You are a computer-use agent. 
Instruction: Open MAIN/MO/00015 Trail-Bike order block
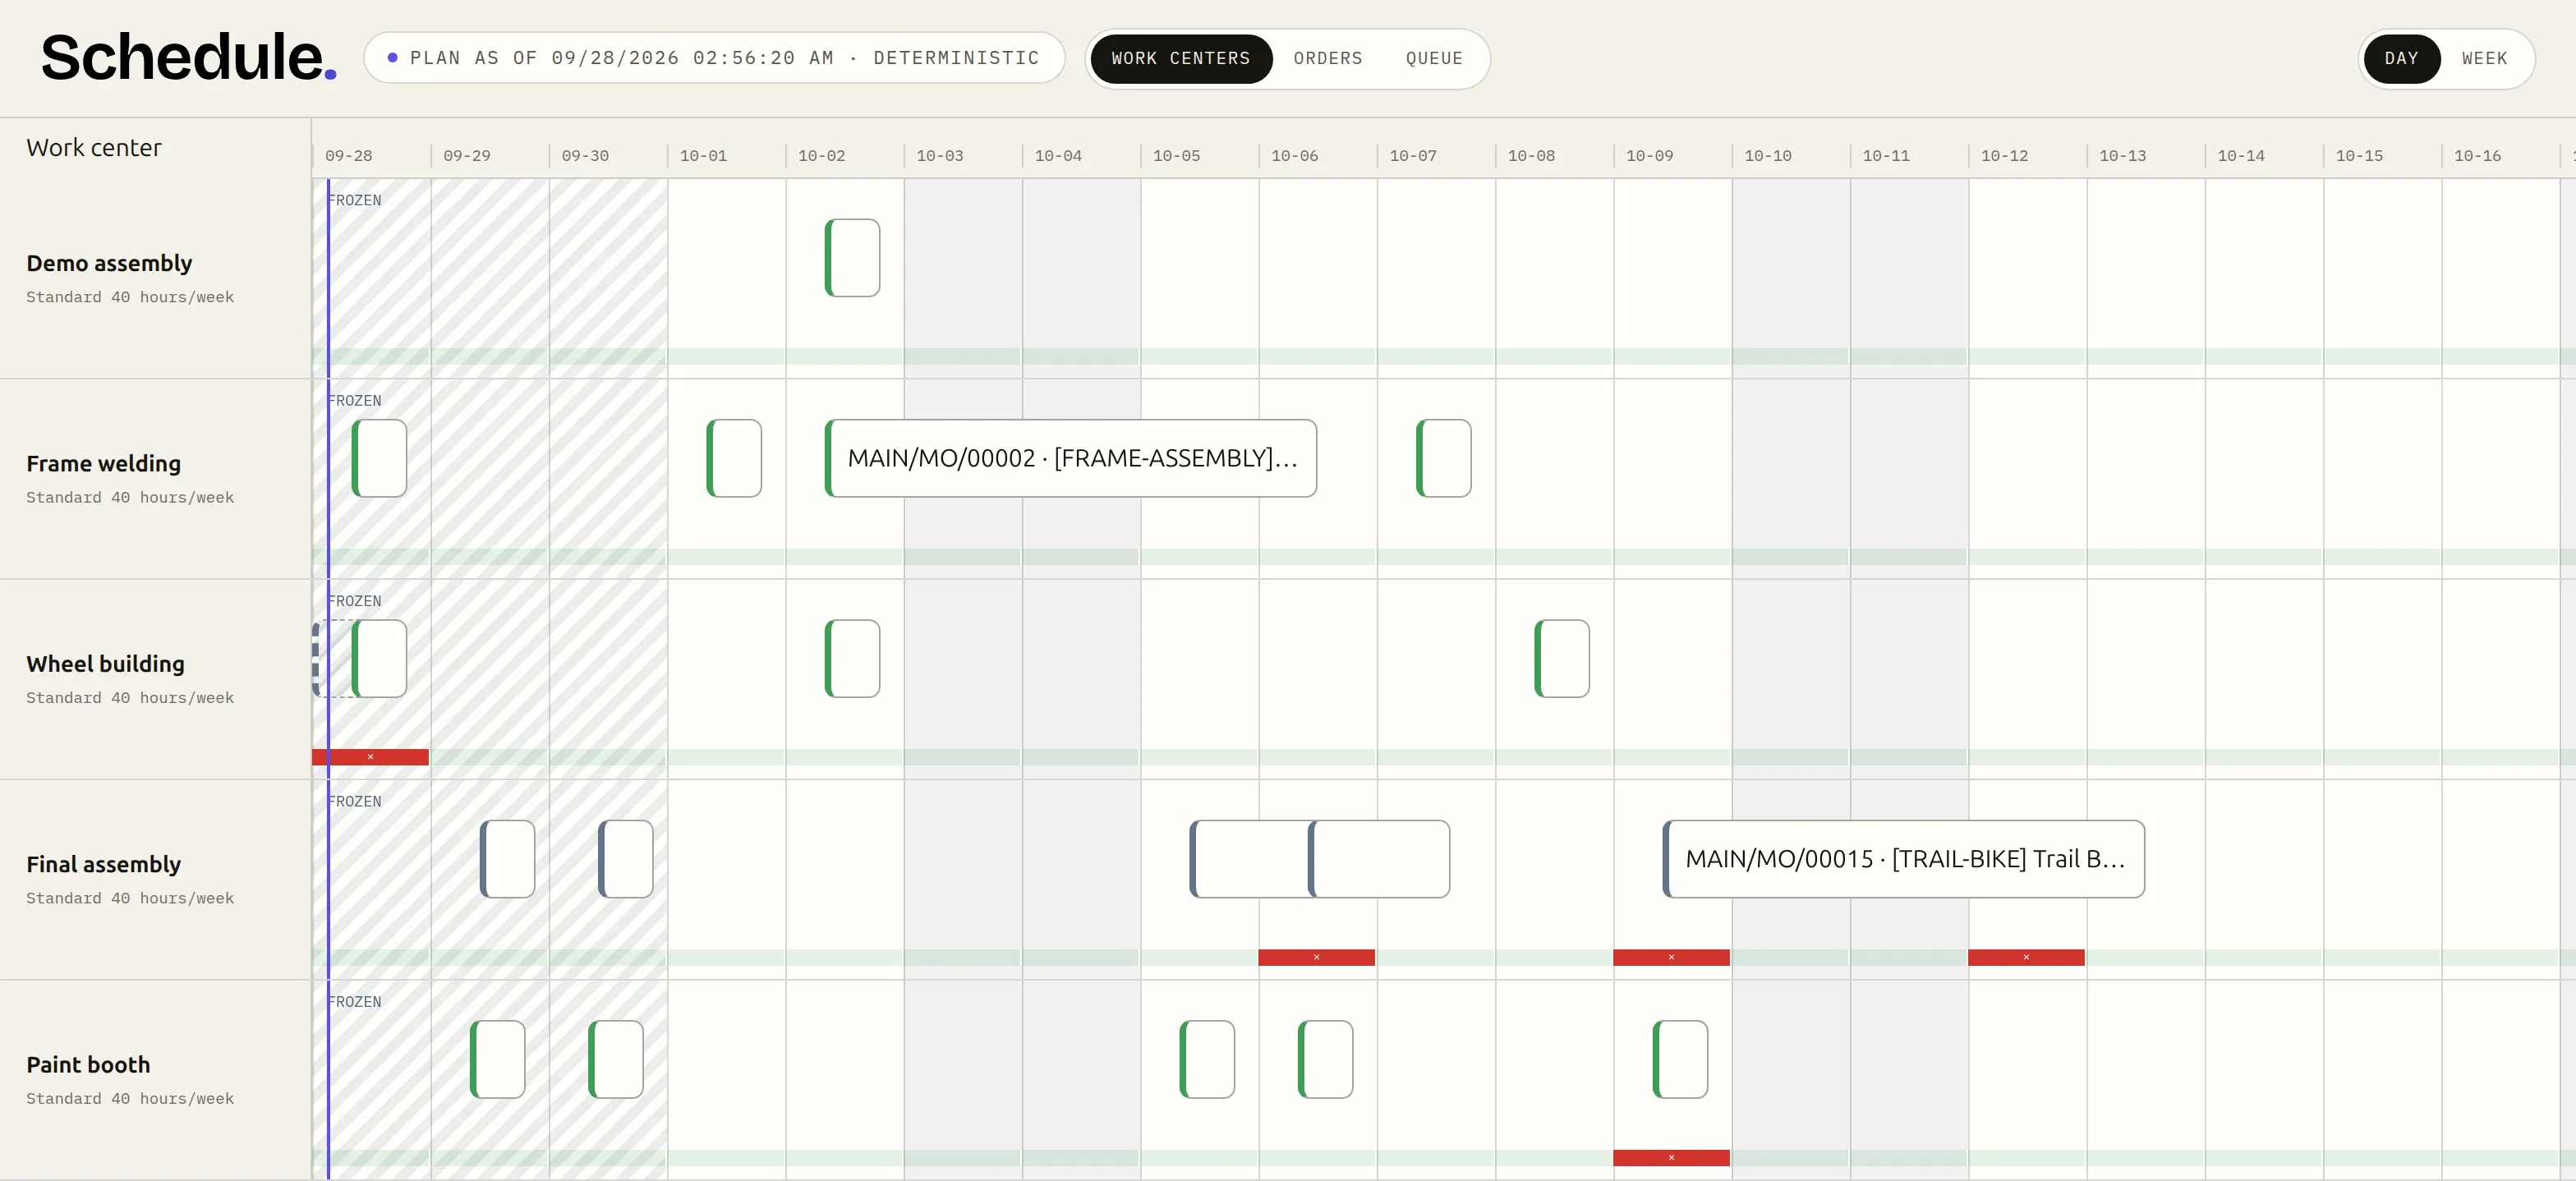click(x=1904, y=859)
